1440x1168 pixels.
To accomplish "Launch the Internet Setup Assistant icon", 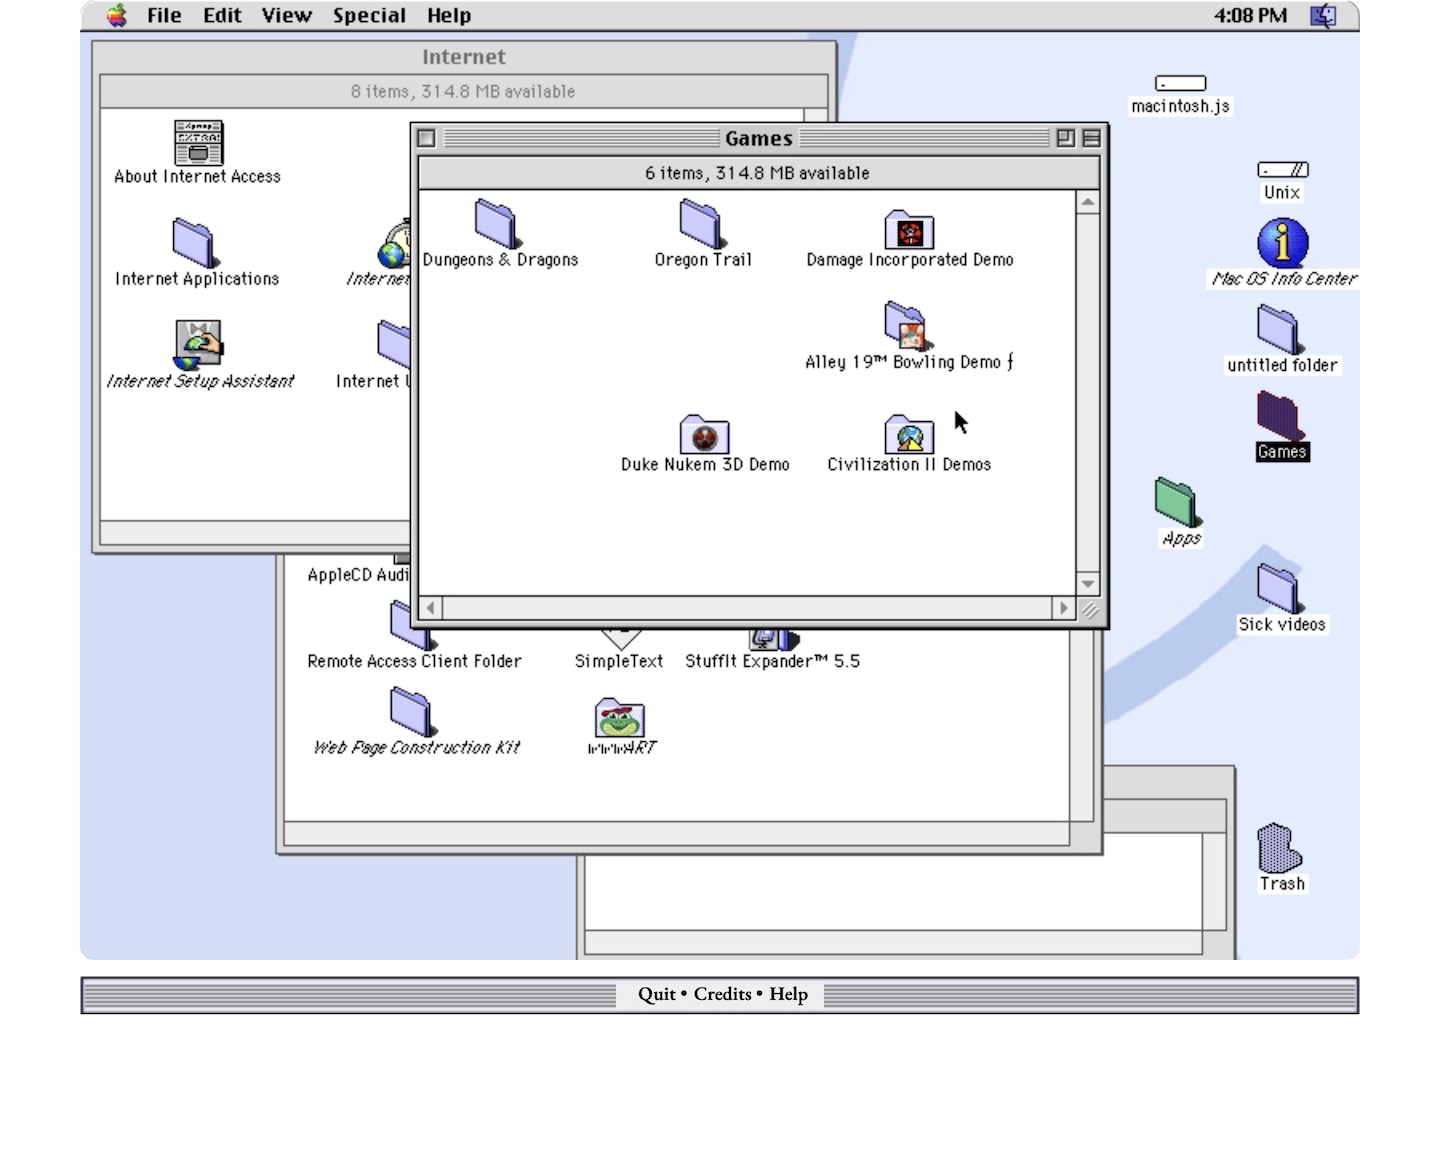I will tap(198, 345).
